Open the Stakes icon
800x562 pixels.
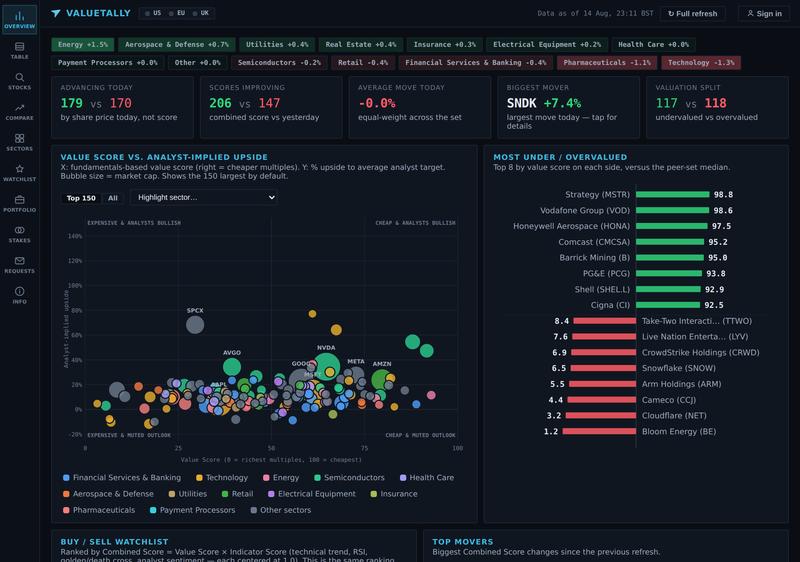click(x=19, y=234)
